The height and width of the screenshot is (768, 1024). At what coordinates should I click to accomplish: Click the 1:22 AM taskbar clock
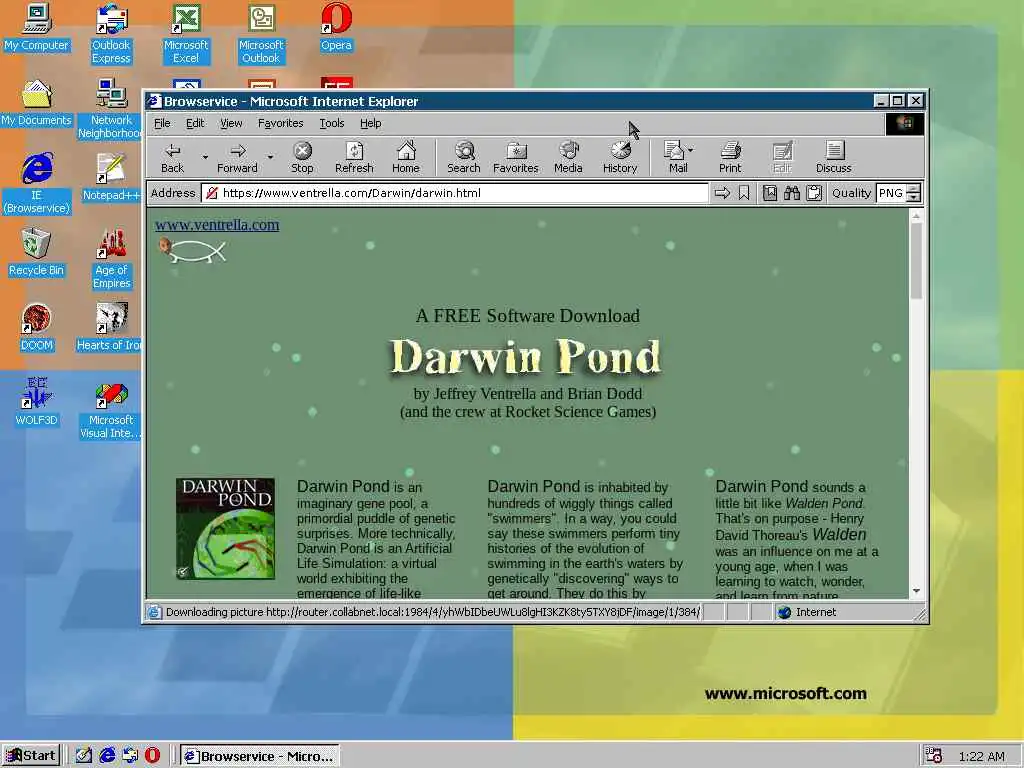(982, 756)
